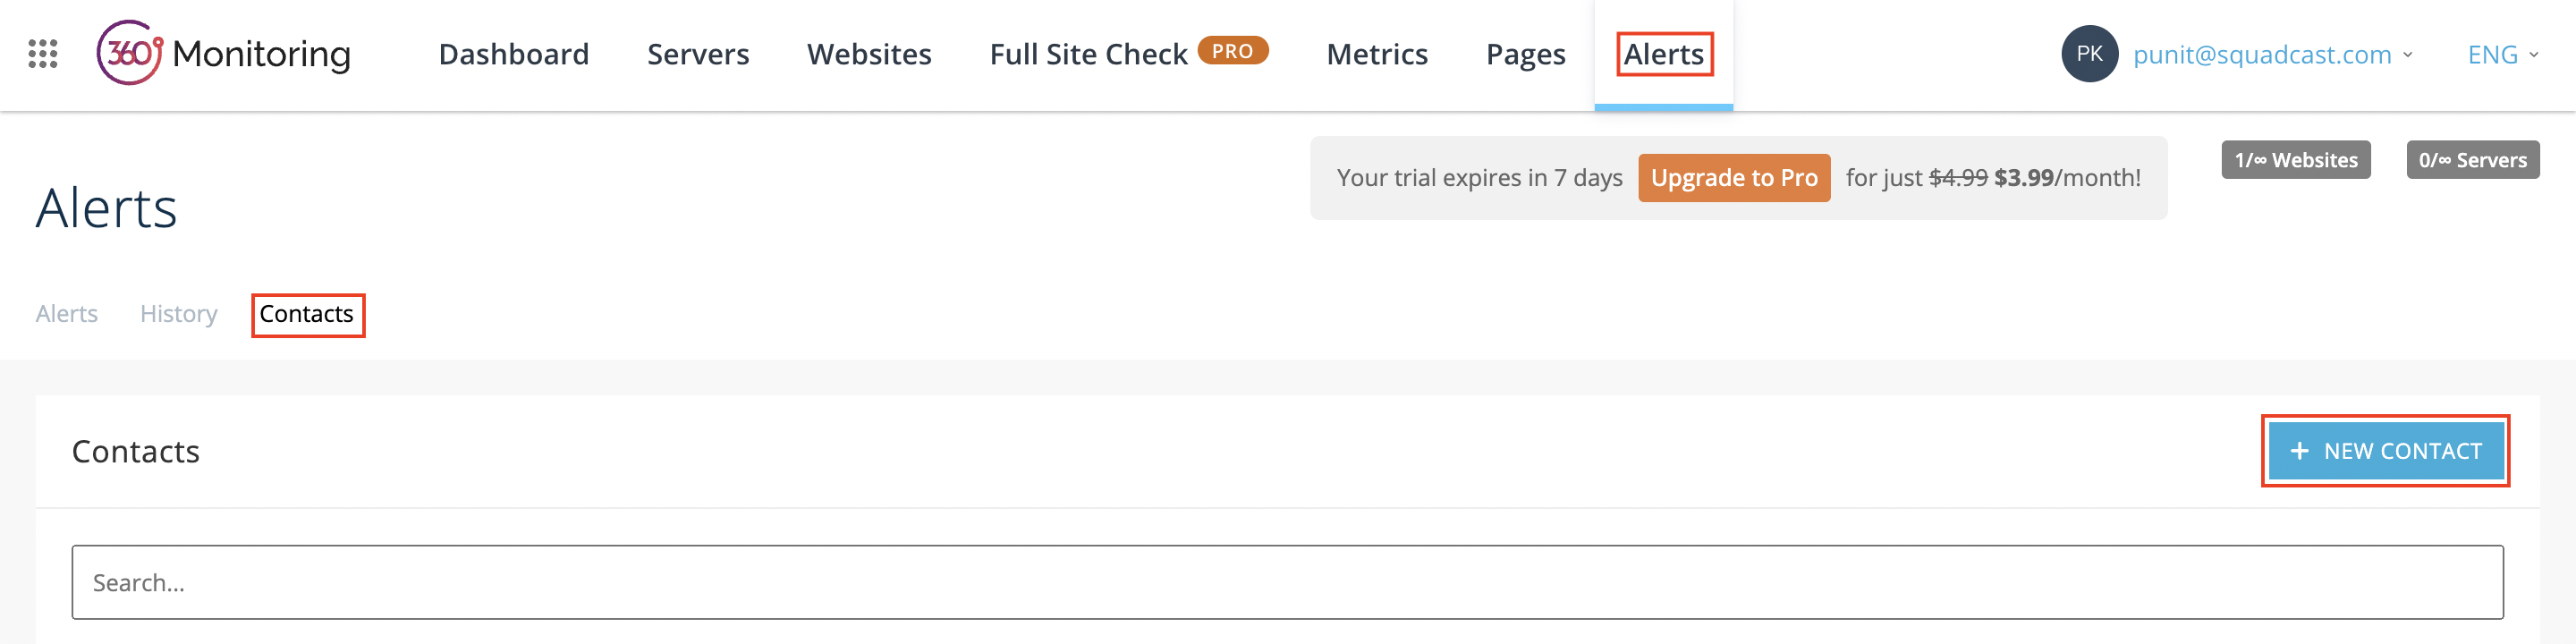
Task: Expand the punit@squadcast.com account dropdown
Action: 2272,54
